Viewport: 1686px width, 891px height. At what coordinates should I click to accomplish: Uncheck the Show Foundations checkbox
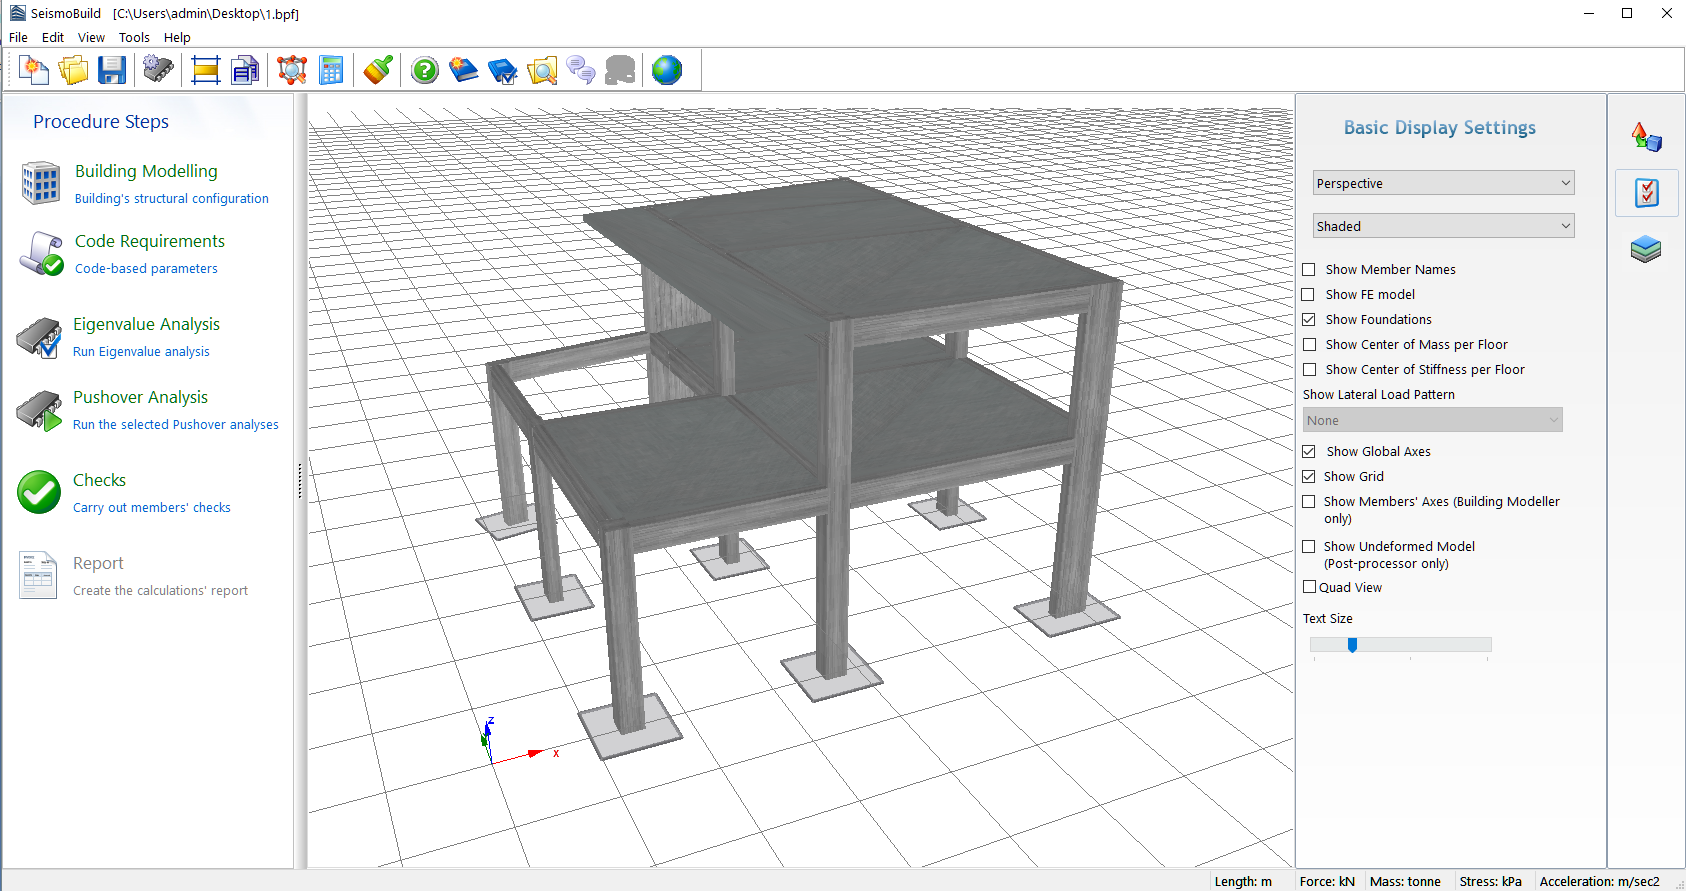tap(1309, 320)
